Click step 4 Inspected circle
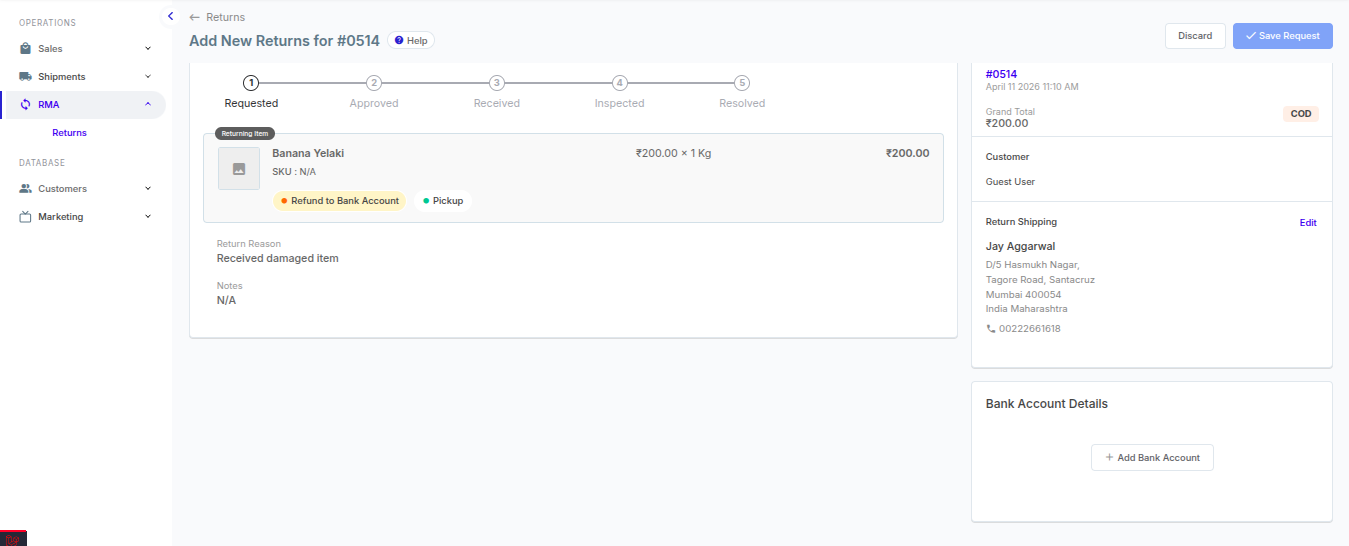The width and height of the screenshot is (1349, 546). tap(620, 83)
